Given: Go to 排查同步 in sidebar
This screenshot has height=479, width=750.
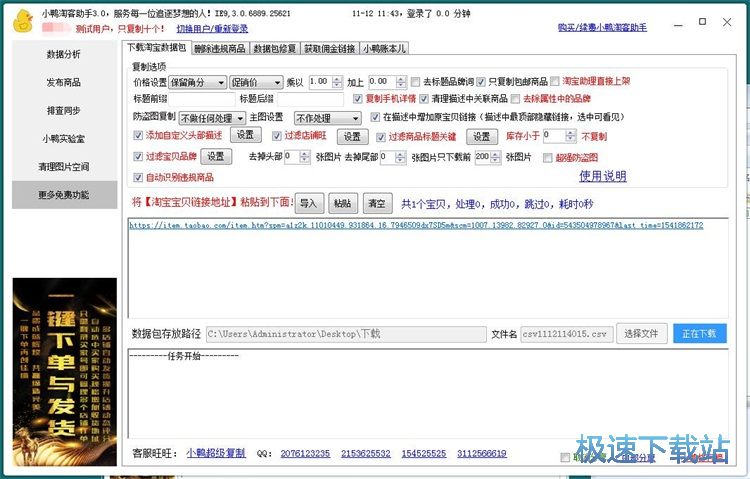Looking at the screenshot, I should [x=64, y=111].
